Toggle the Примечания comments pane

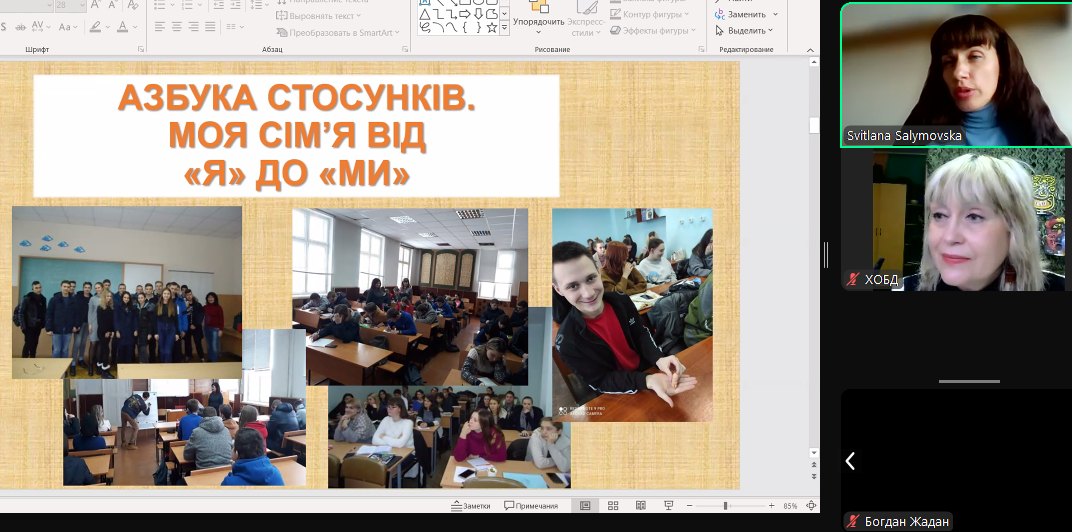pos(531,506)
